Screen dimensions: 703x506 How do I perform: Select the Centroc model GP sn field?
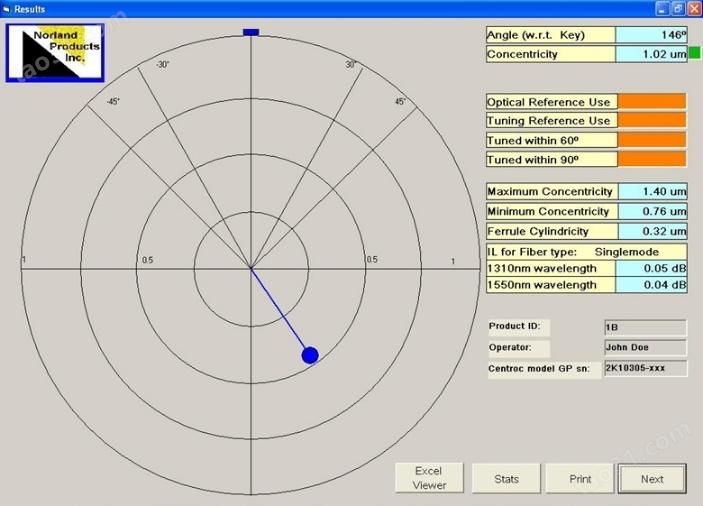[645, 368]
